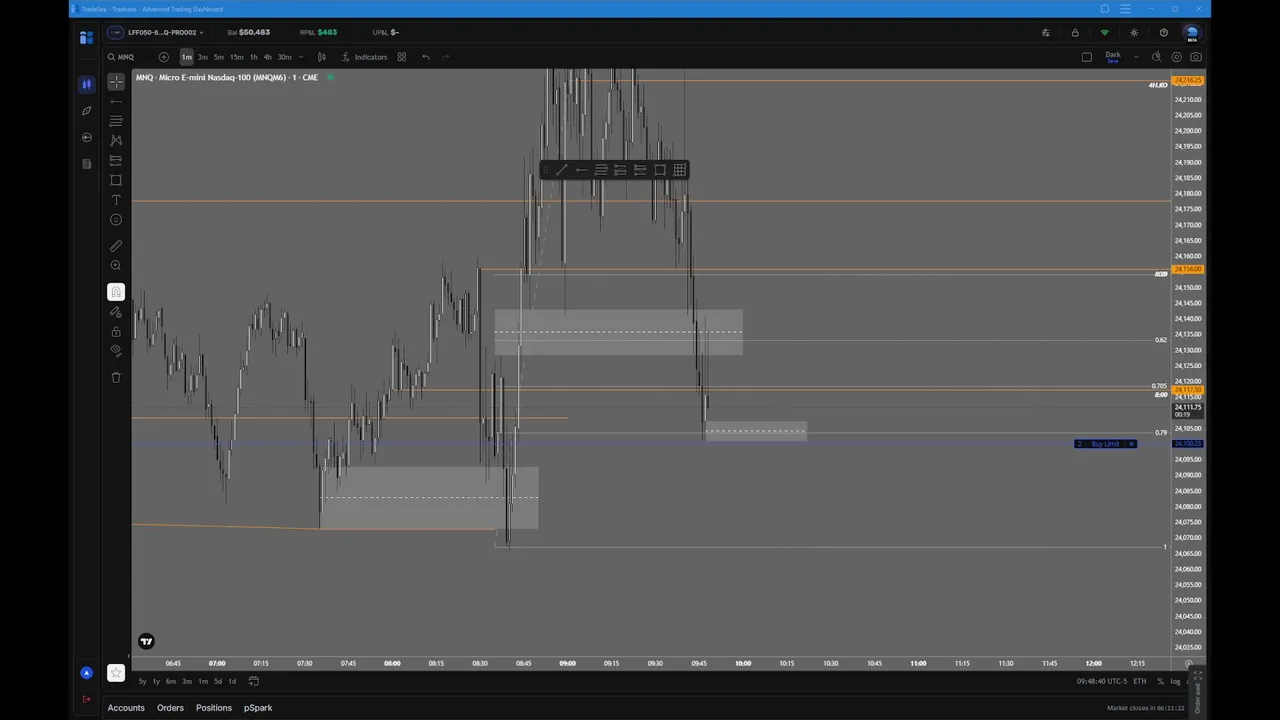Open the timezone UTC-5 clock menu
The width and height of the screenshot is (1280, 720).
(x=1101, y=681)
